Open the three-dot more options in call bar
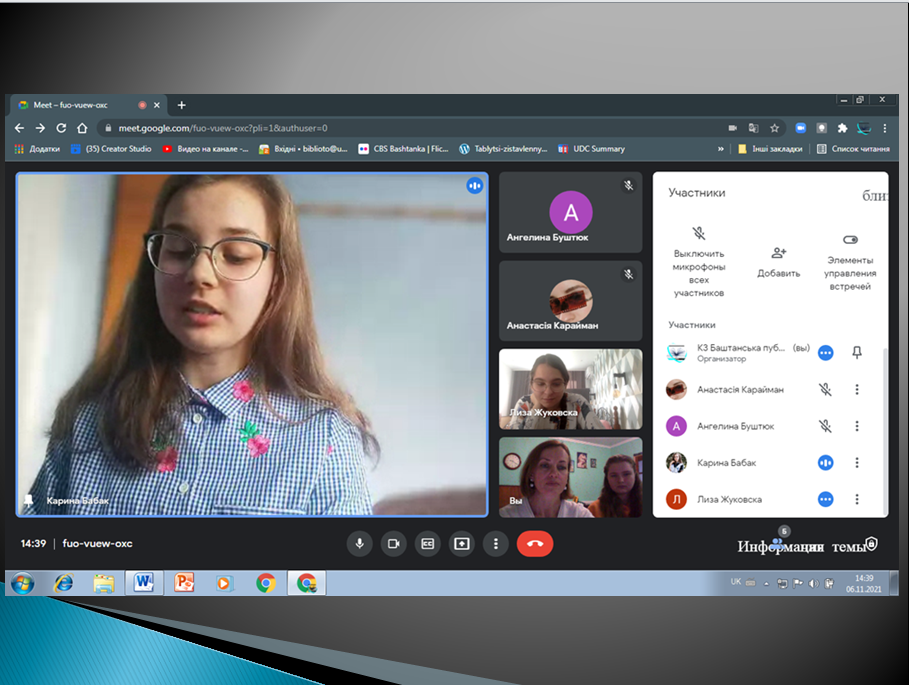Viewport: 909px width, 685px height. 496,543
